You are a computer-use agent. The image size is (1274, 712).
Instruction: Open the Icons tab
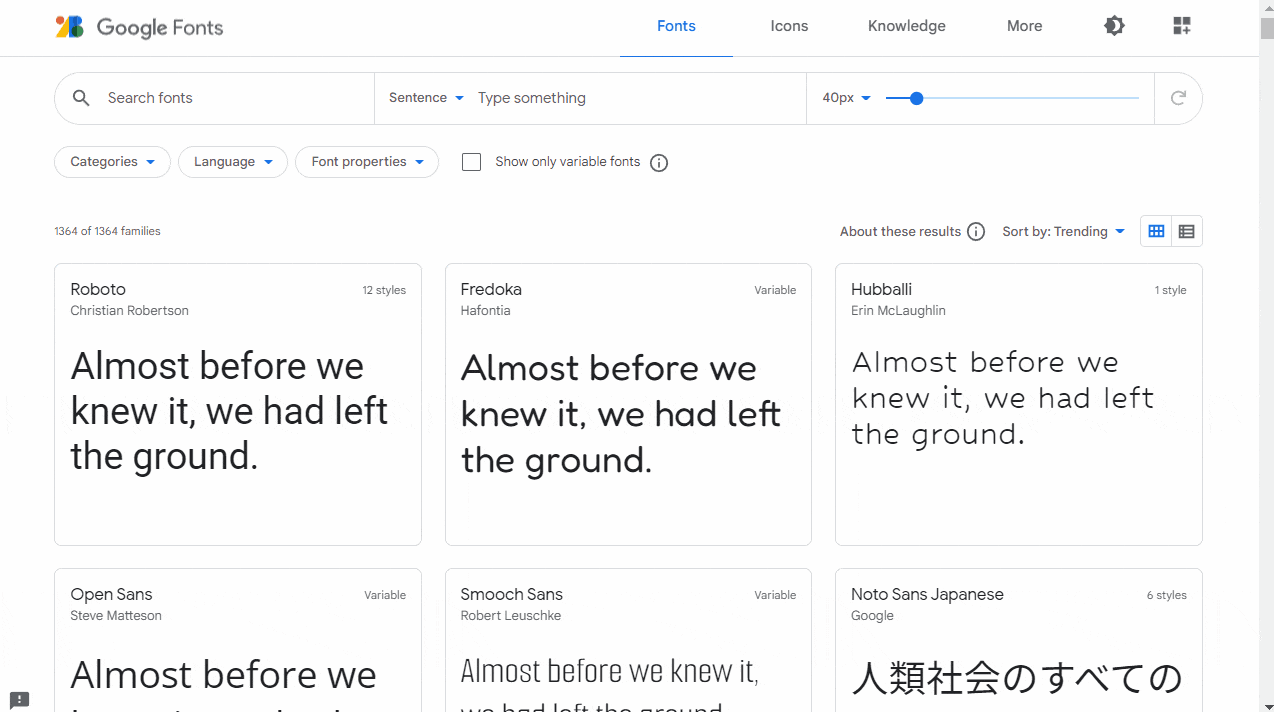click(x=789, y=27)
